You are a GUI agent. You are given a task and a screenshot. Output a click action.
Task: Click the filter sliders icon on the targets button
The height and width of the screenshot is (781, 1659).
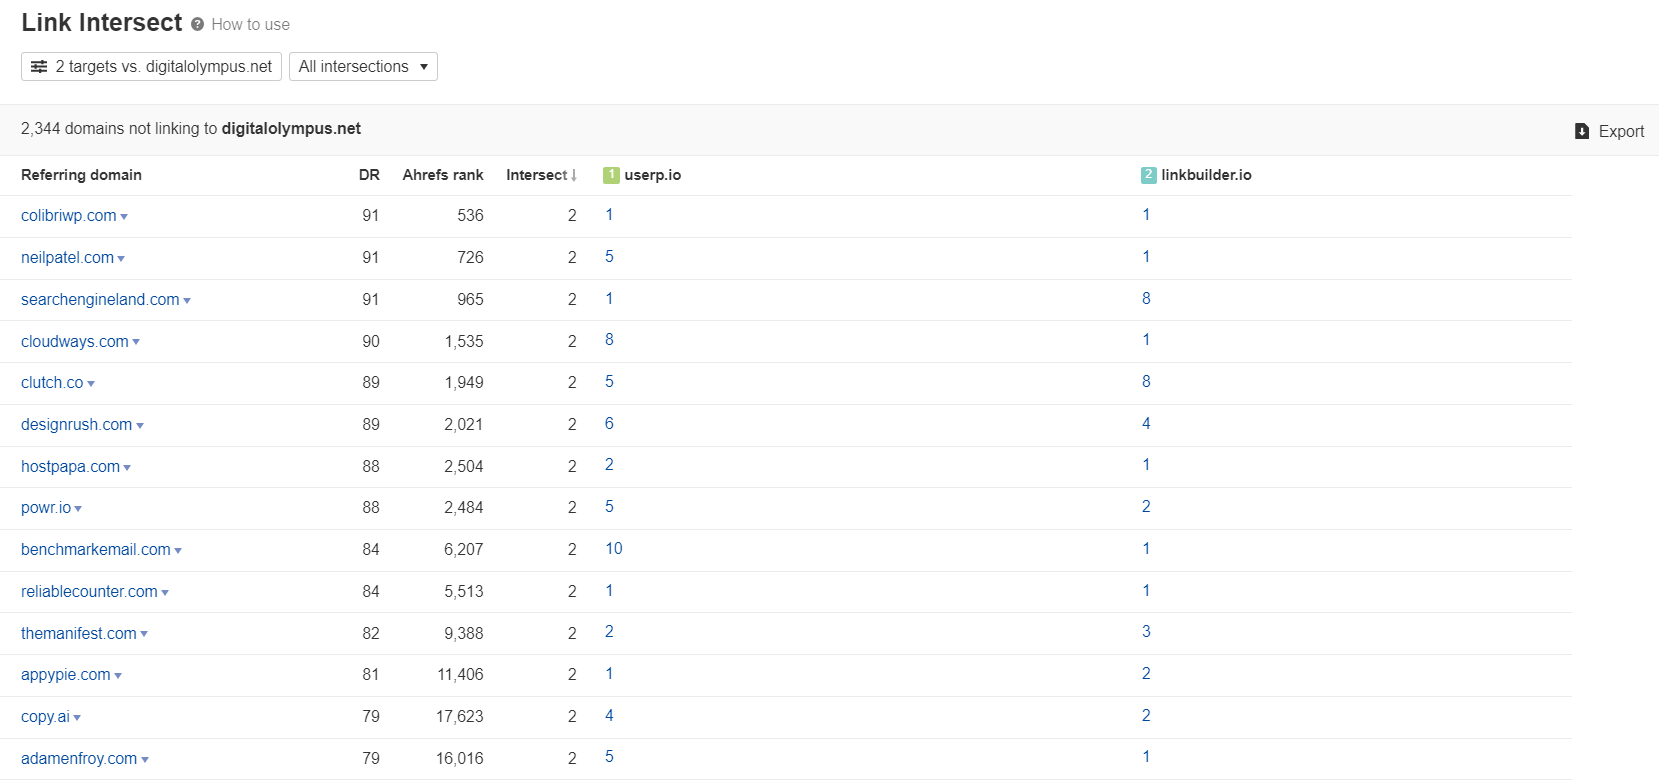pos(39,66)
